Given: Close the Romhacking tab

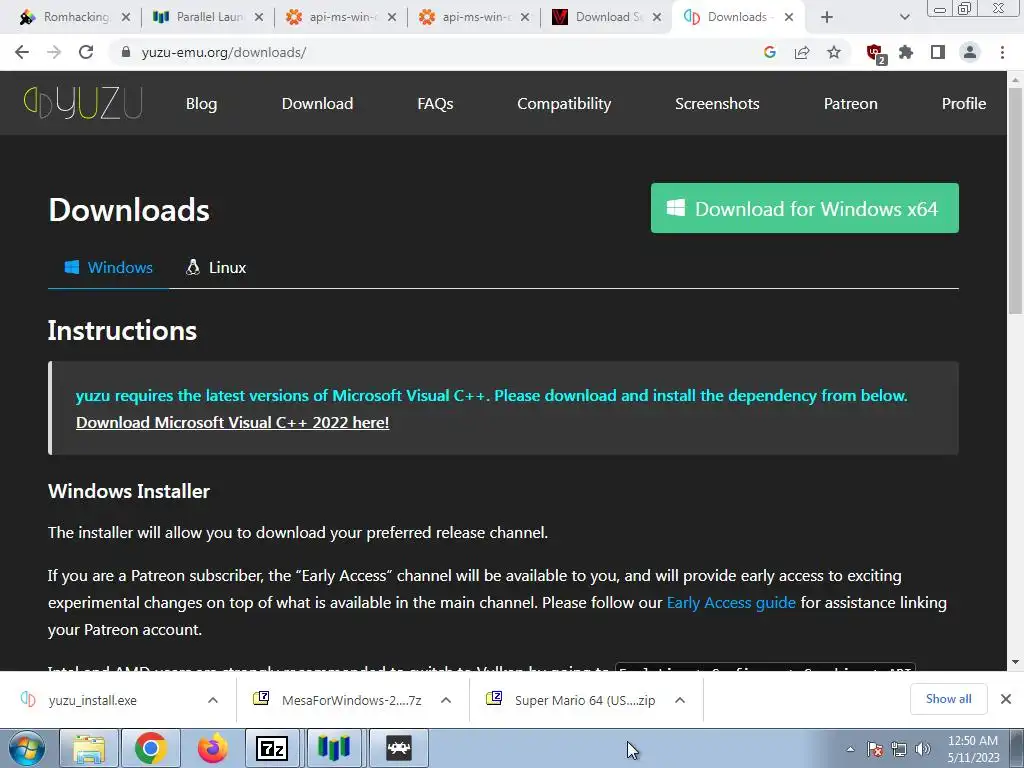Looking at the screenshot, I should (125, 18).
